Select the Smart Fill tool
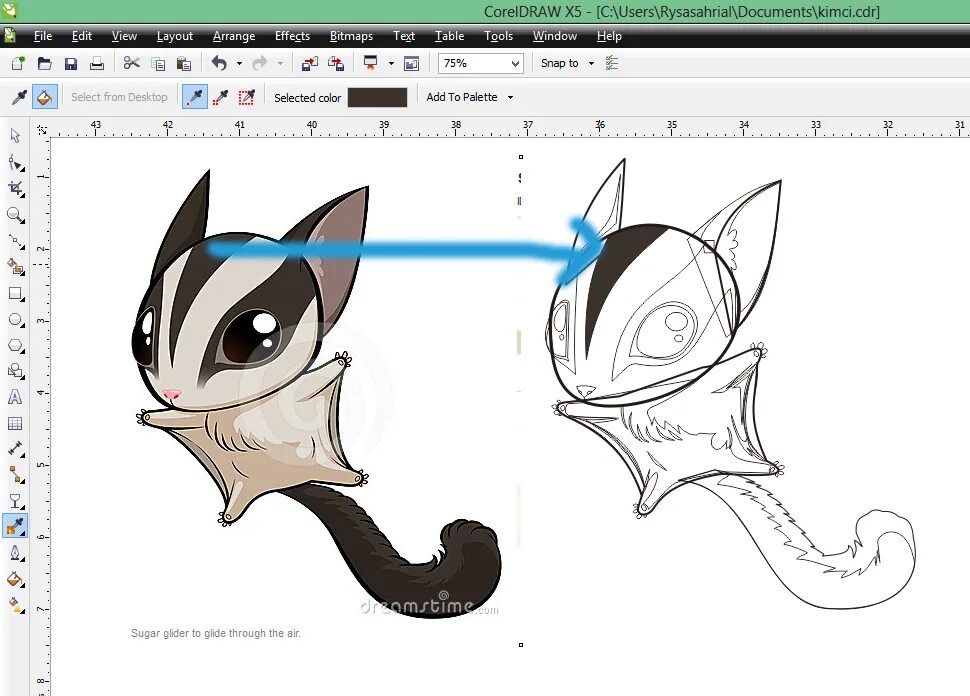Image resolution: width=970 pixels, height=696 pixels. click(15, 267)
